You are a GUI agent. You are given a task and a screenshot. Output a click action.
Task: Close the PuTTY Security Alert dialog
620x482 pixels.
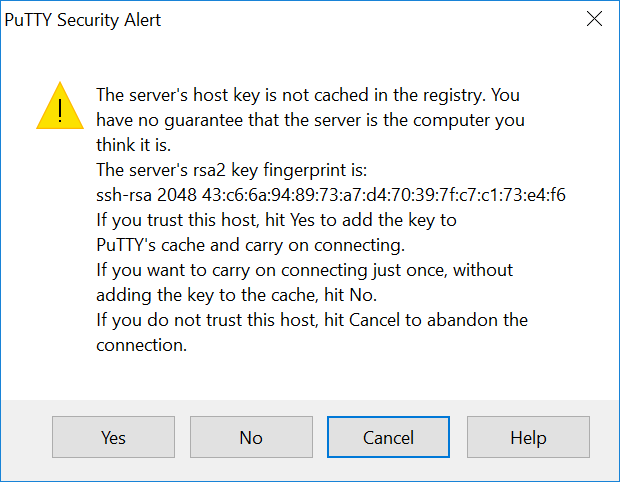(593, 20)
